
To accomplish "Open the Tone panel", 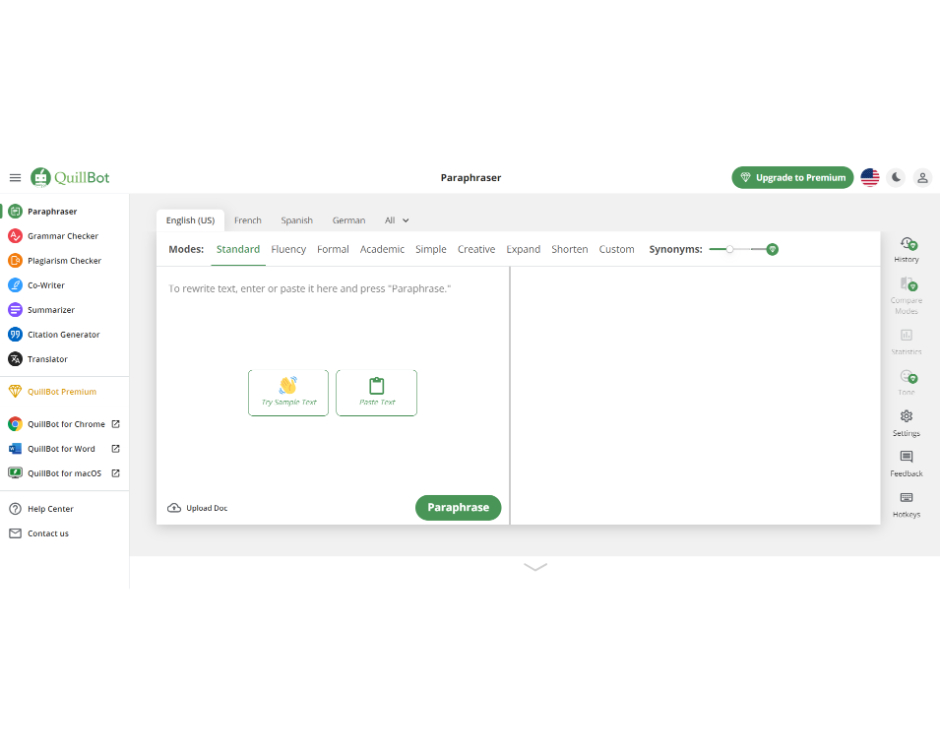I will click(906, 382).
